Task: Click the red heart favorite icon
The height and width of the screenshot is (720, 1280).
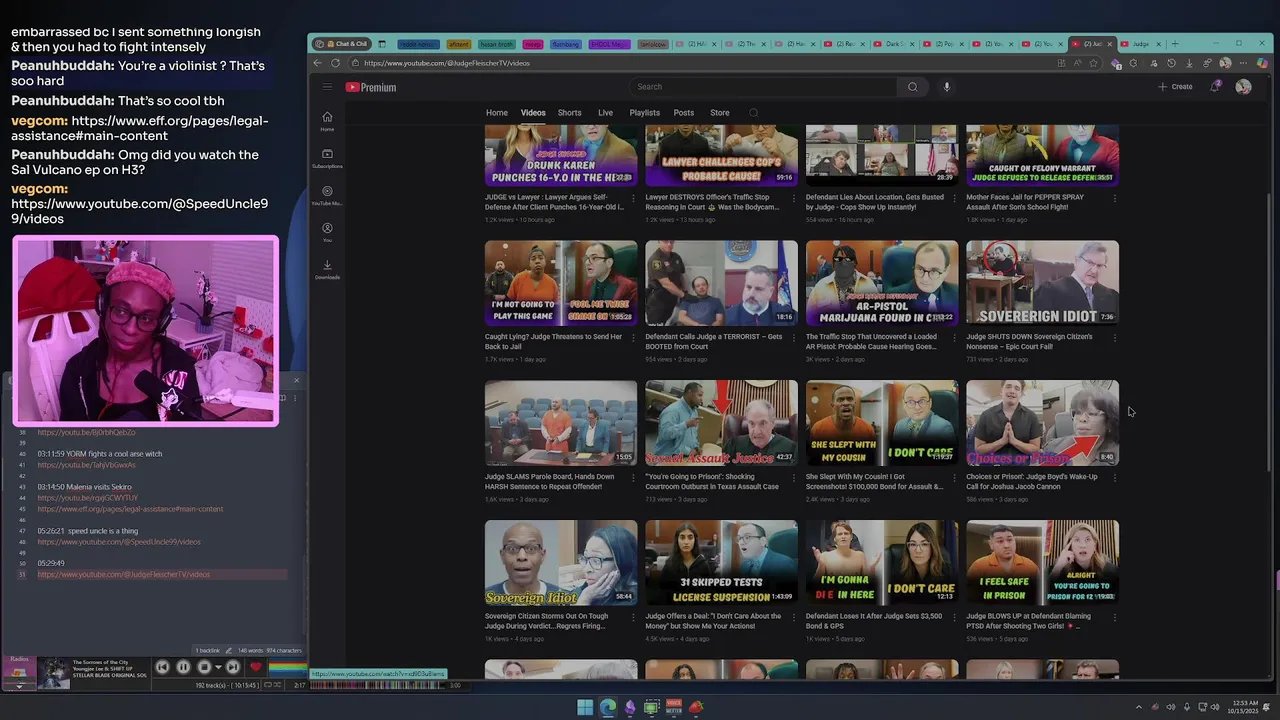Action: 255,667
